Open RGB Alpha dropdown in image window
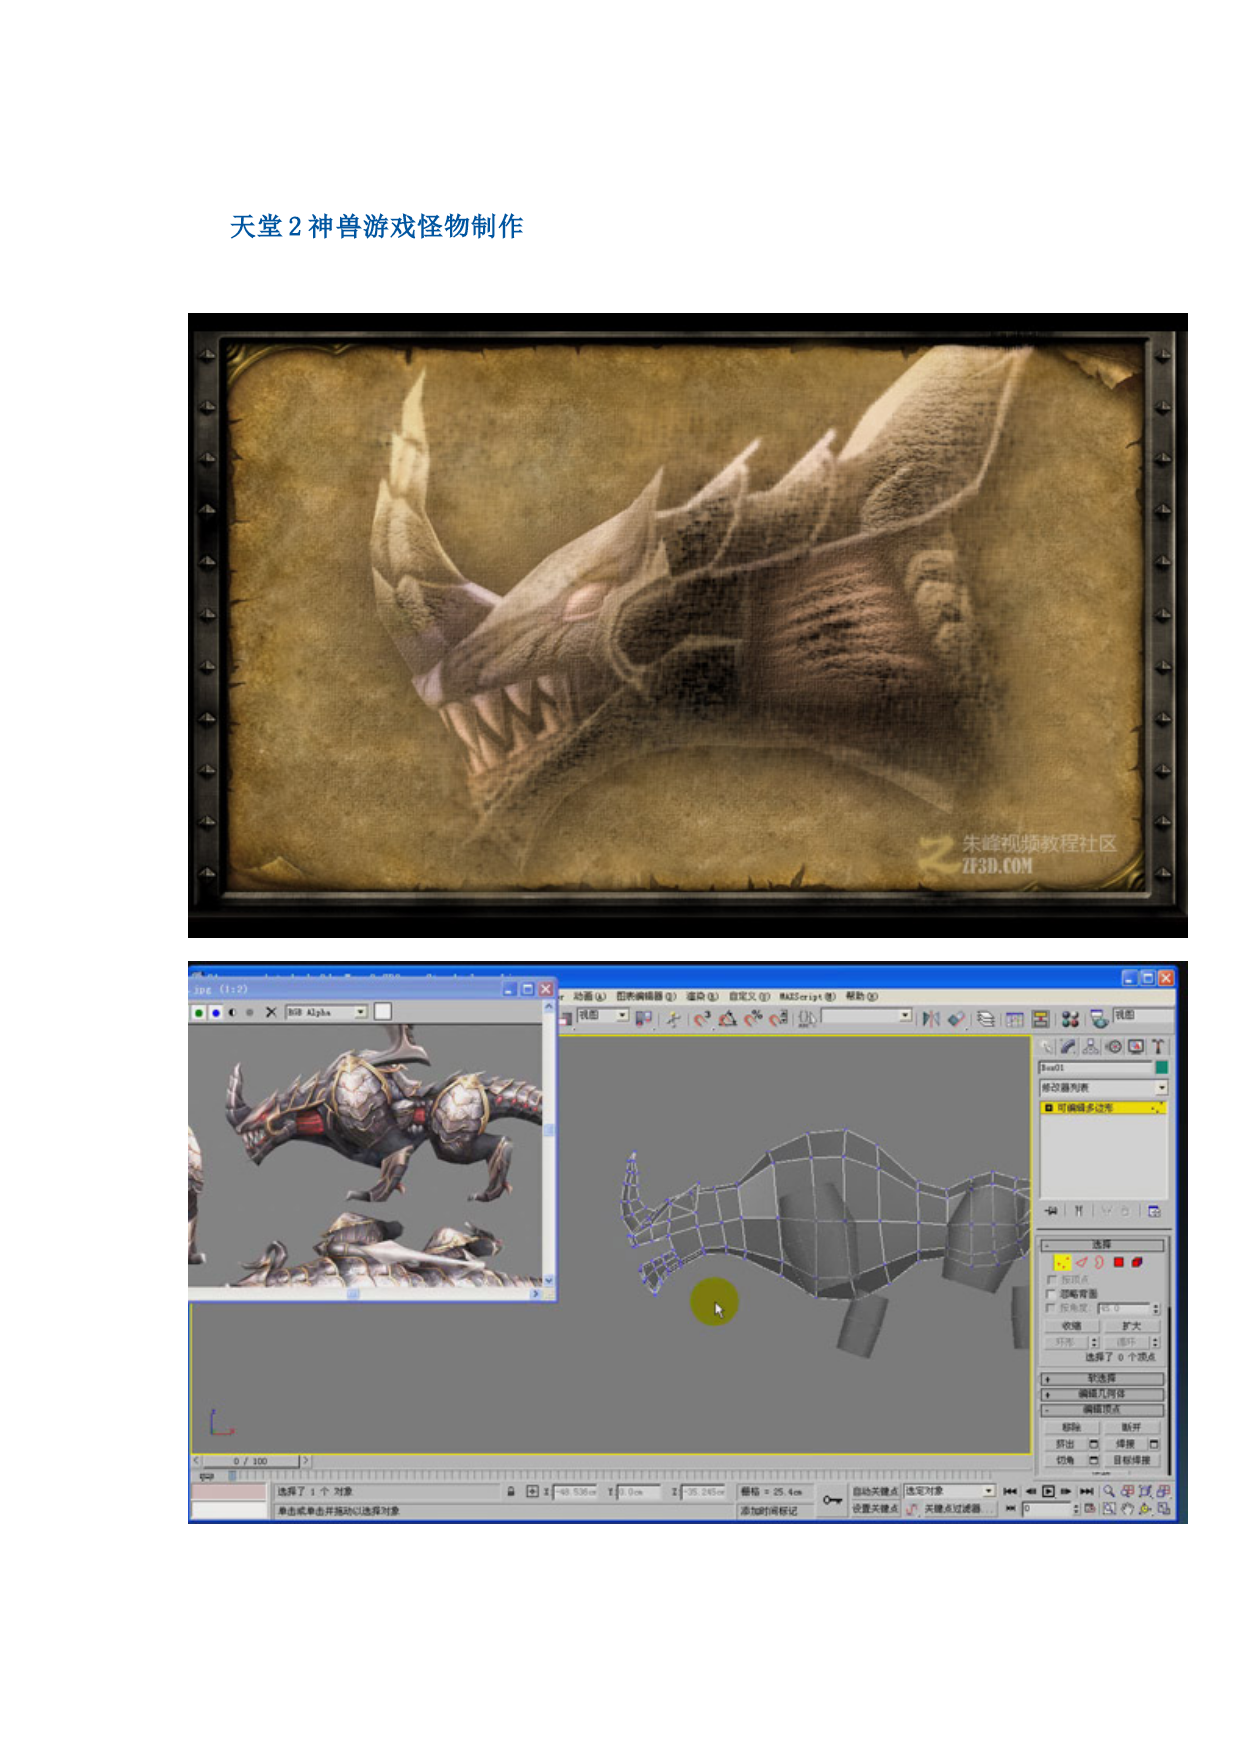 (x=326, y=1012)
